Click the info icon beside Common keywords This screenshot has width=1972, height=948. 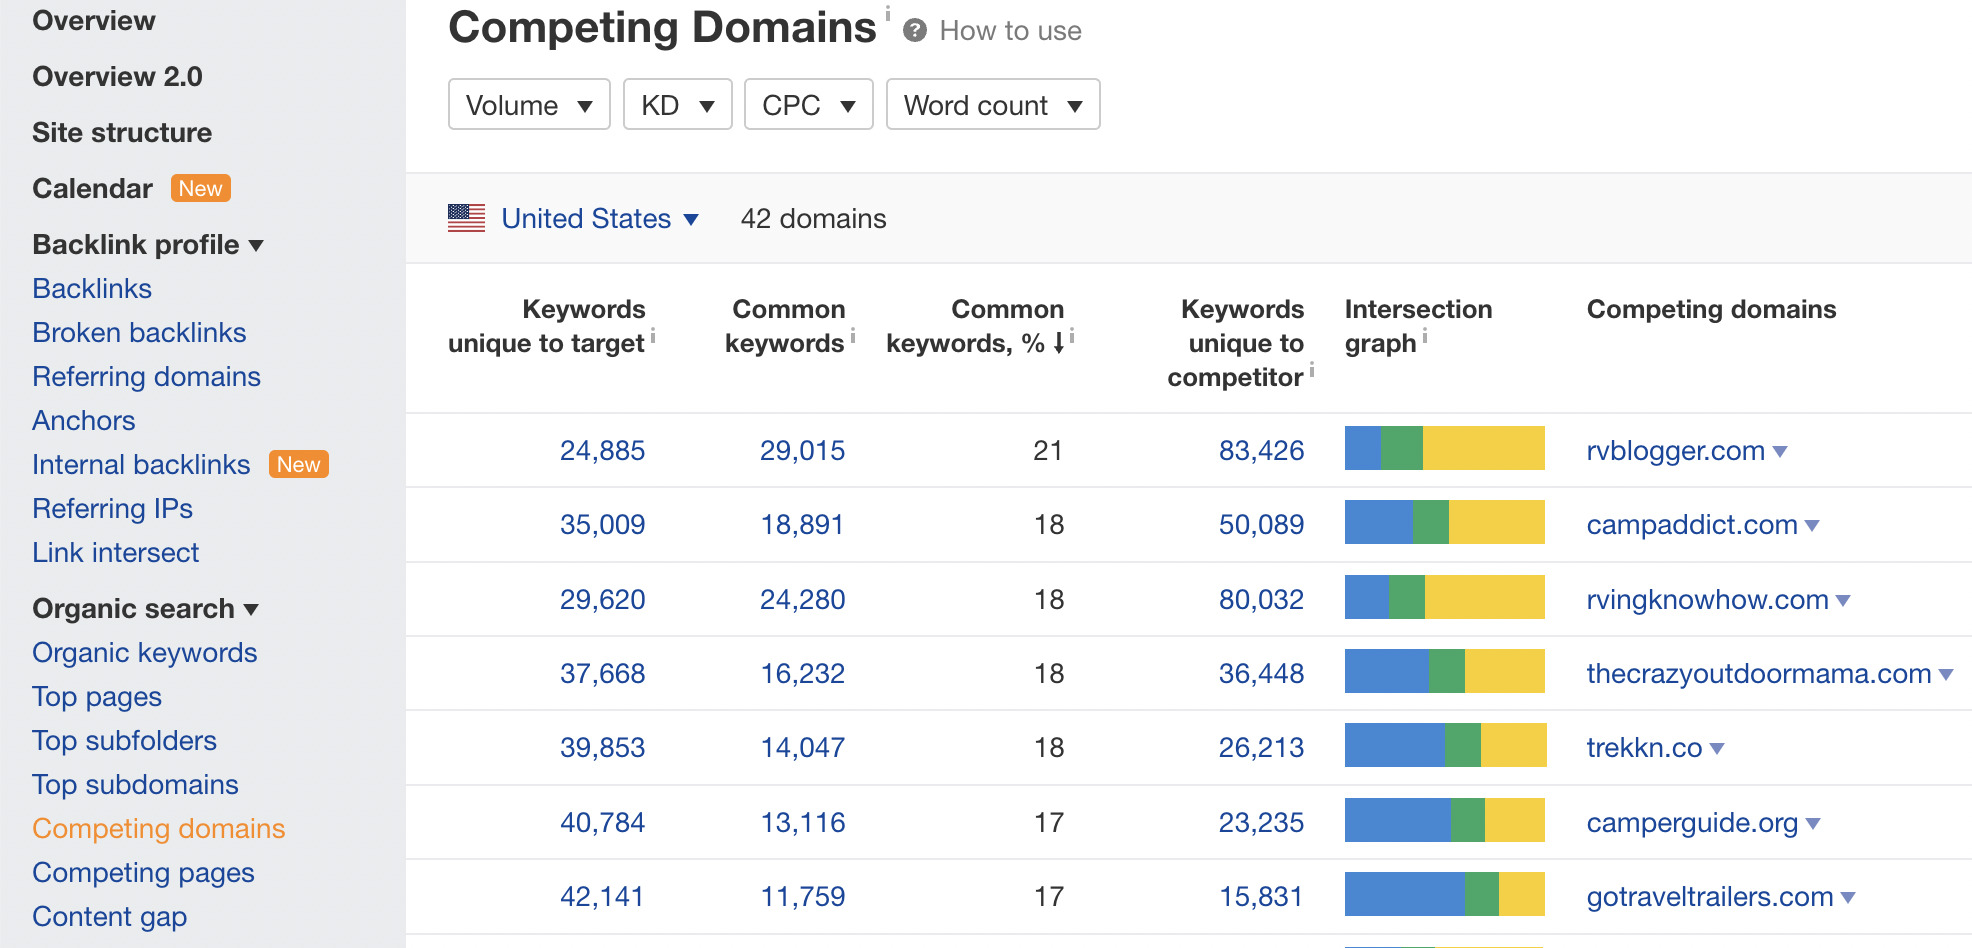[x=852, y=338]
